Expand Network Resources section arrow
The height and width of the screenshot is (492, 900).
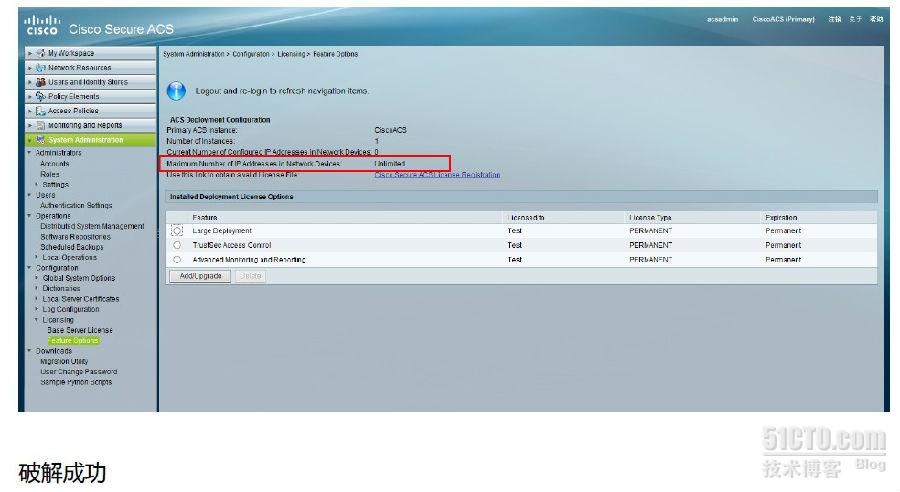pos(30,68)
